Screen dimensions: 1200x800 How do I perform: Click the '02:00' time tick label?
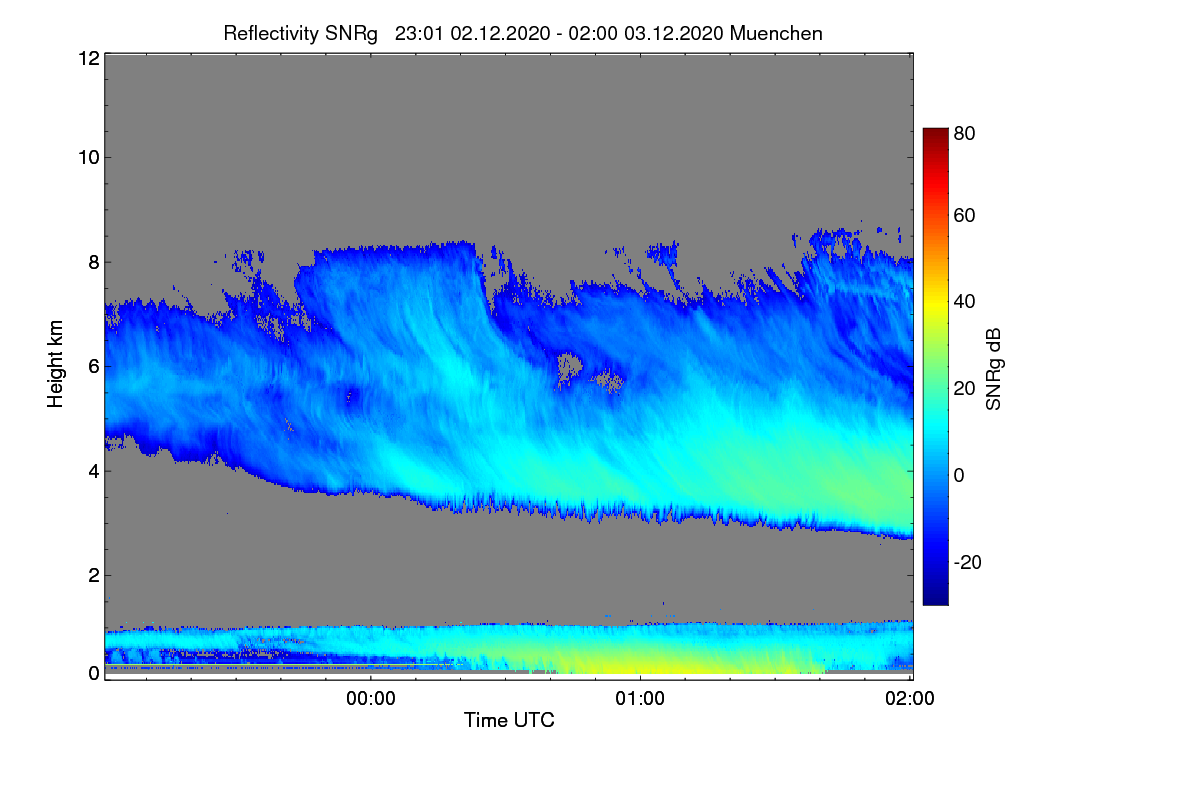(x=910, y=699)
